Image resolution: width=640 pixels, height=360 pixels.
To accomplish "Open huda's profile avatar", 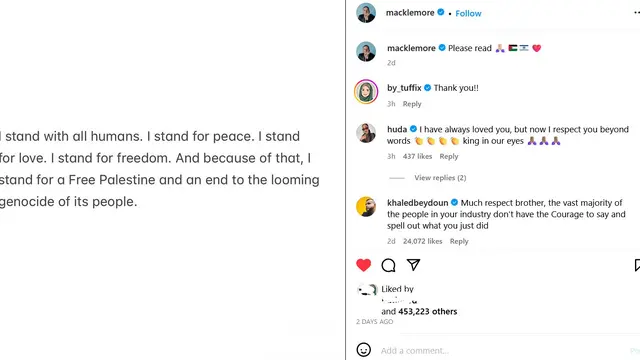I will pyautogui.click(x=366, y=133).
